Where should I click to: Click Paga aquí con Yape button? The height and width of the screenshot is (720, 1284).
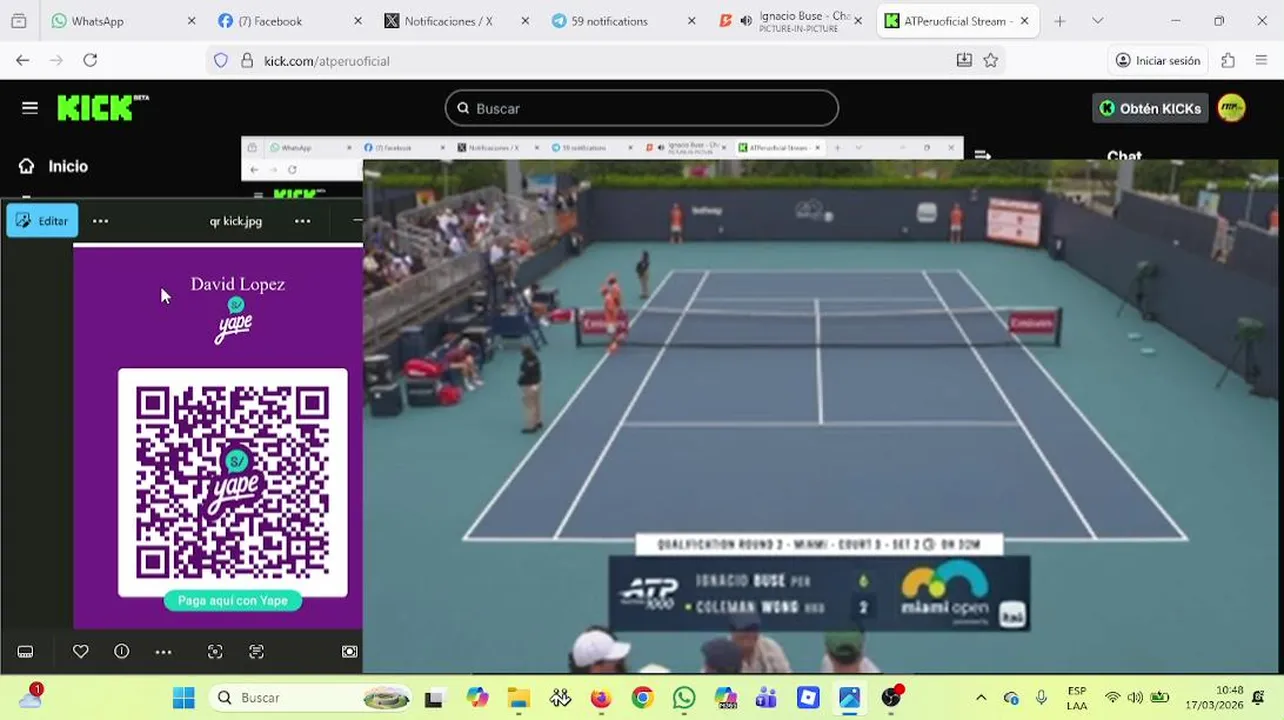click(x=233, y=600)
